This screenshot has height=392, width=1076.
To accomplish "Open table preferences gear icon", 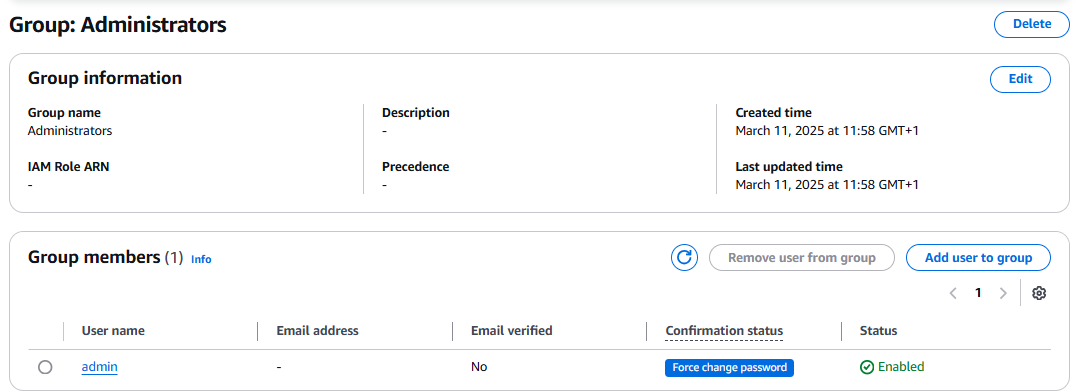I will [1039, 293].
